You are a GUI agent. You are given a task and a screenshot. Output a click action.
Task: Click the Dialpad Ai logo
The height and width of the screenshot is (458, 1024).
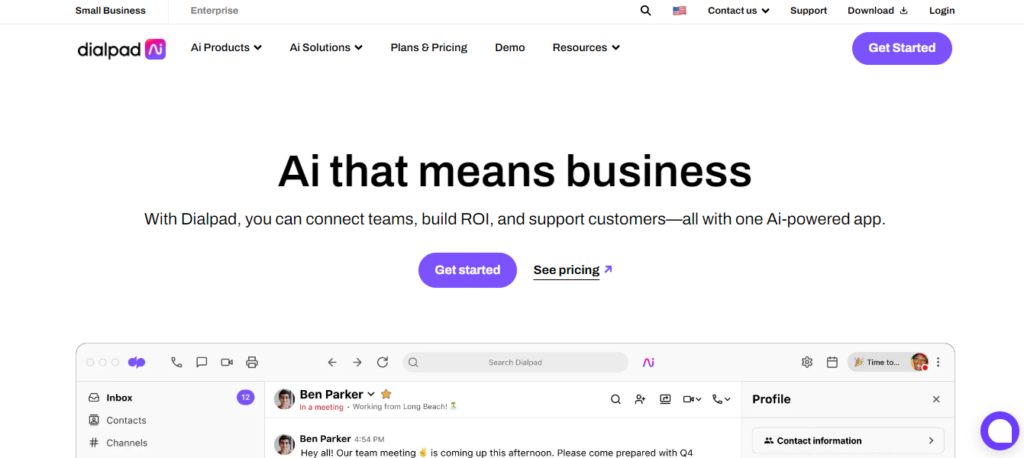point(121,48)
